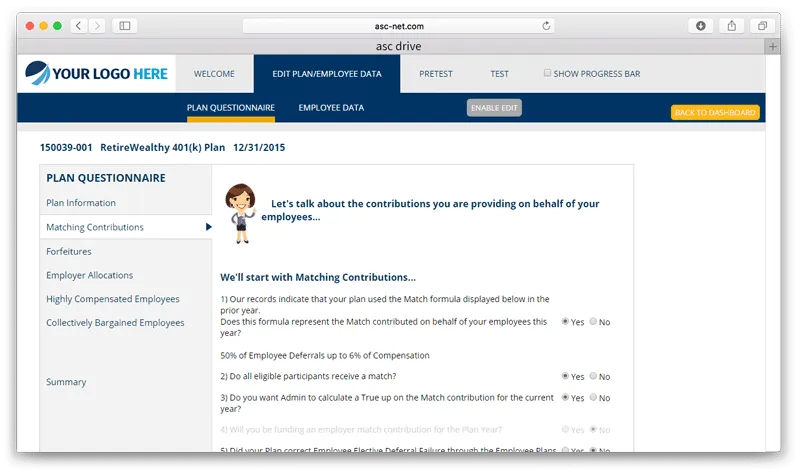The width and height of the screenshot is (800, 472).
Task: Select Yes for True up calculation question
Action: click(566, 397)
